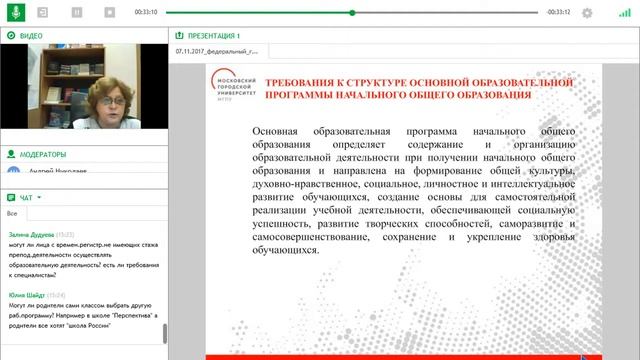
Task: Click Залина Дудуева's chat message text
Action: (x=84, y=260)
